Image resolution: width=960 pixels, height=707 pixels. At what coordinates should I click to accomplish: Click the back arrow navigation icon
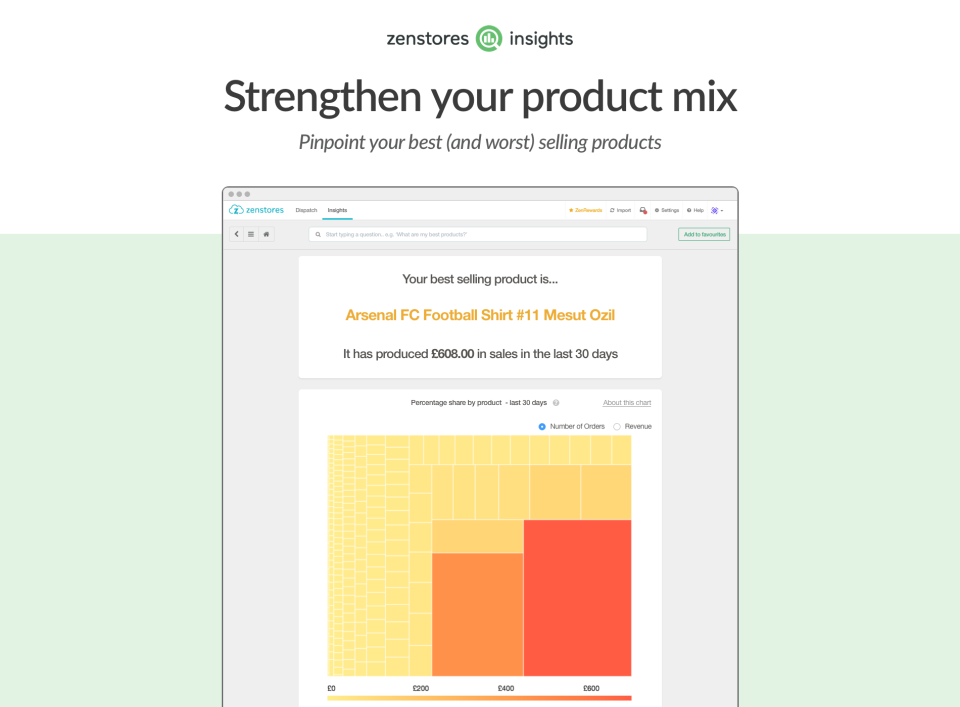click(237, 234)
